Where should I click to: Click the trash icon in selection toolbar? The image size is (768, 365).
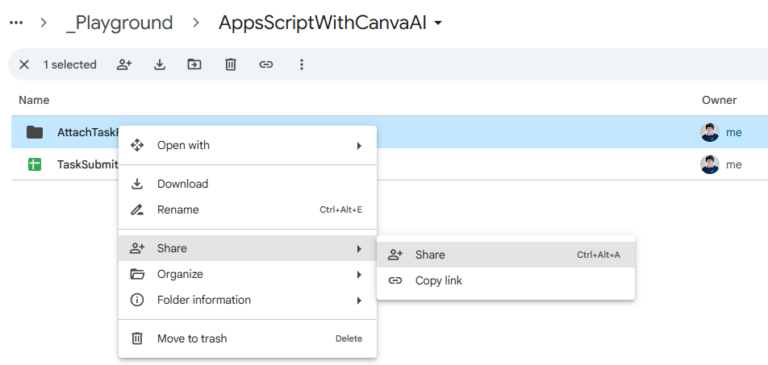(x=231, y=64)
